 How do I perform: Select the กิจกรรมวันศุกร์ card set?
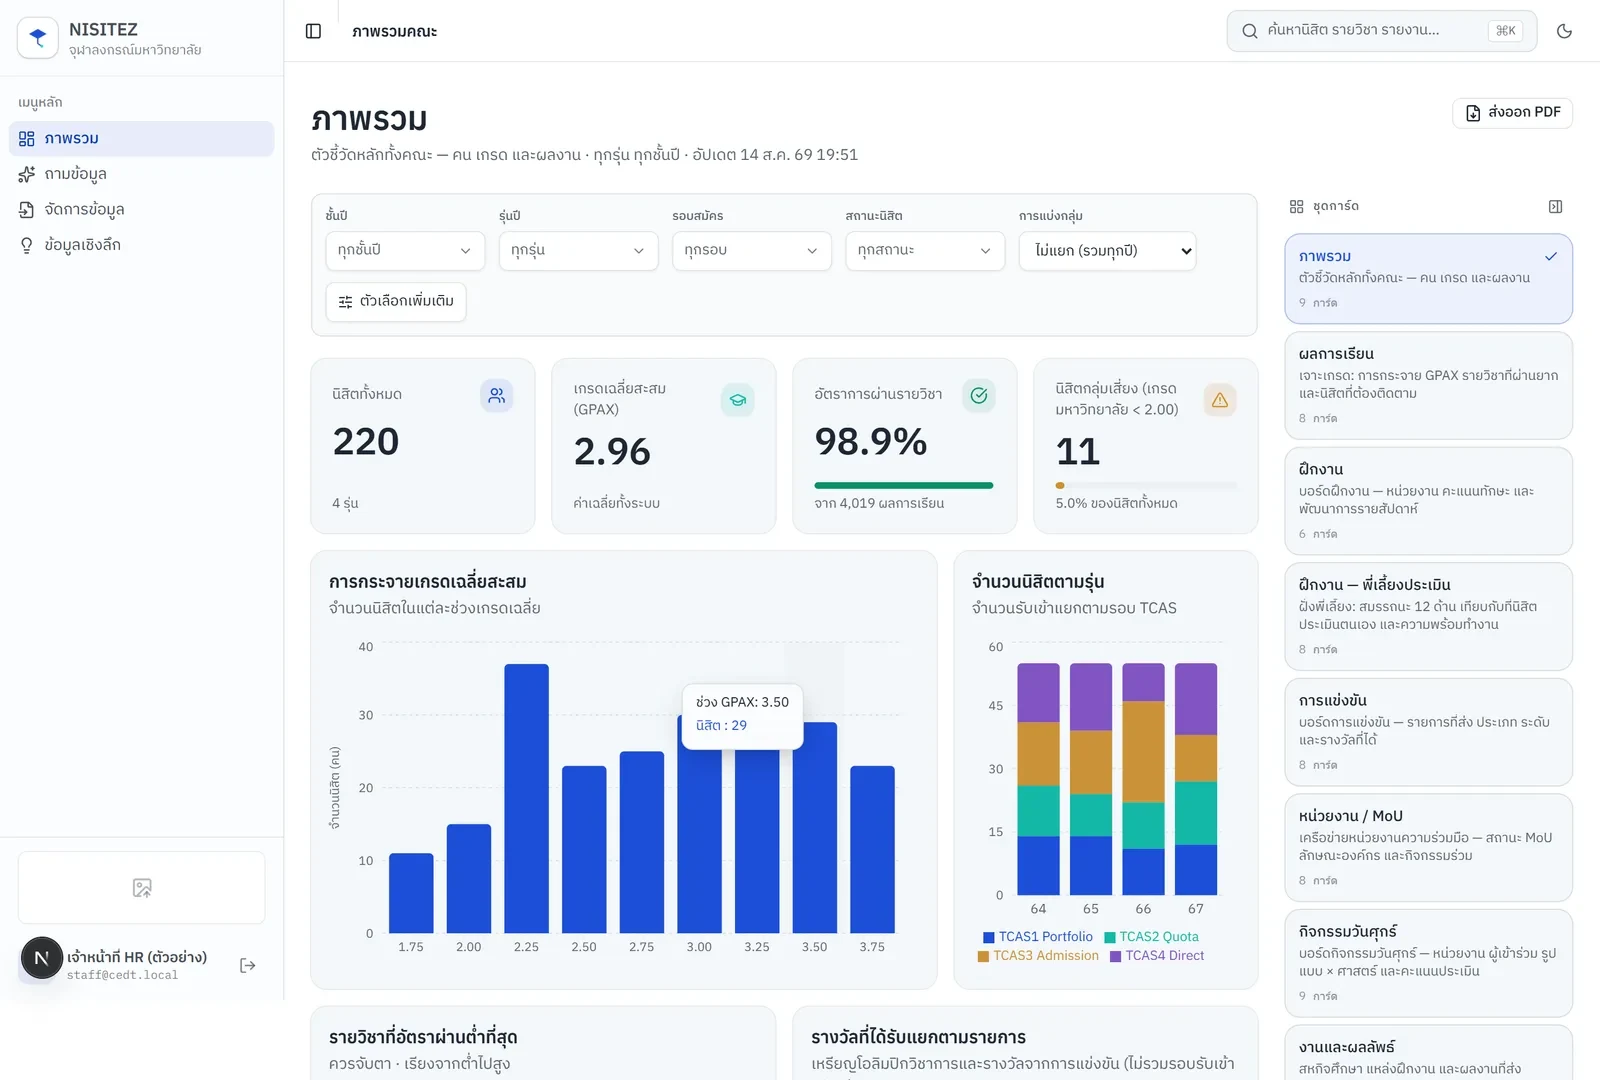(1428, 963)
